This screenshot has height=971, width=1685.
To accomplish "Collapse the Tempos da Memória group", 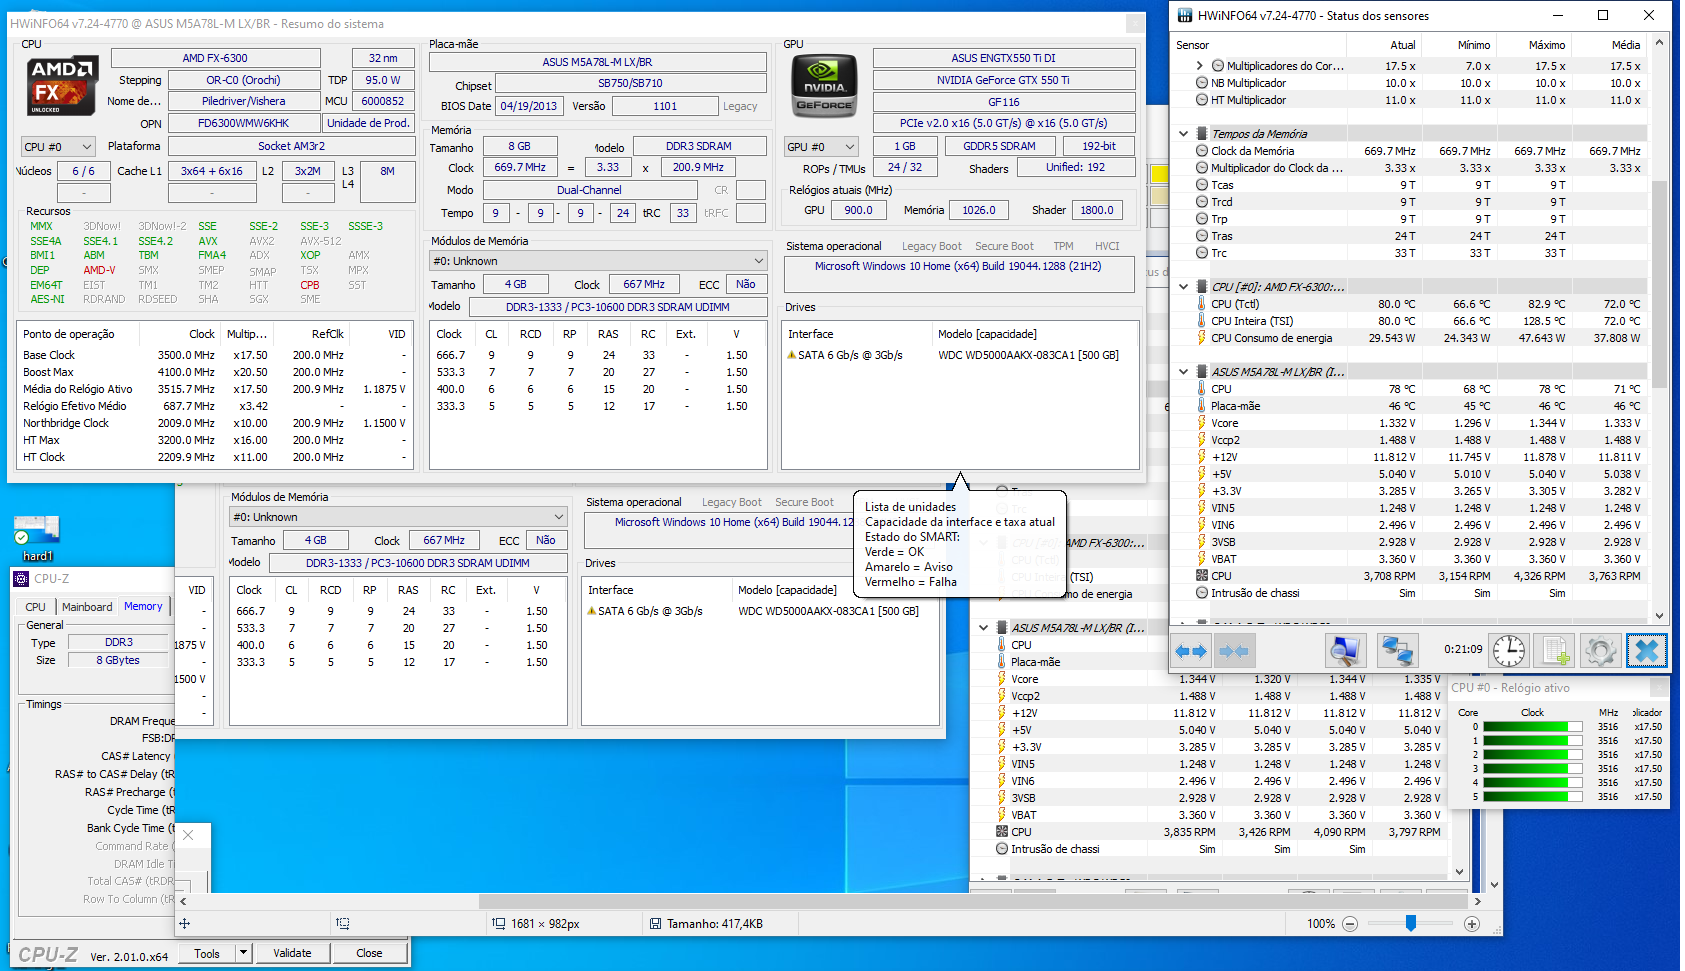I will coord(1184,134).
